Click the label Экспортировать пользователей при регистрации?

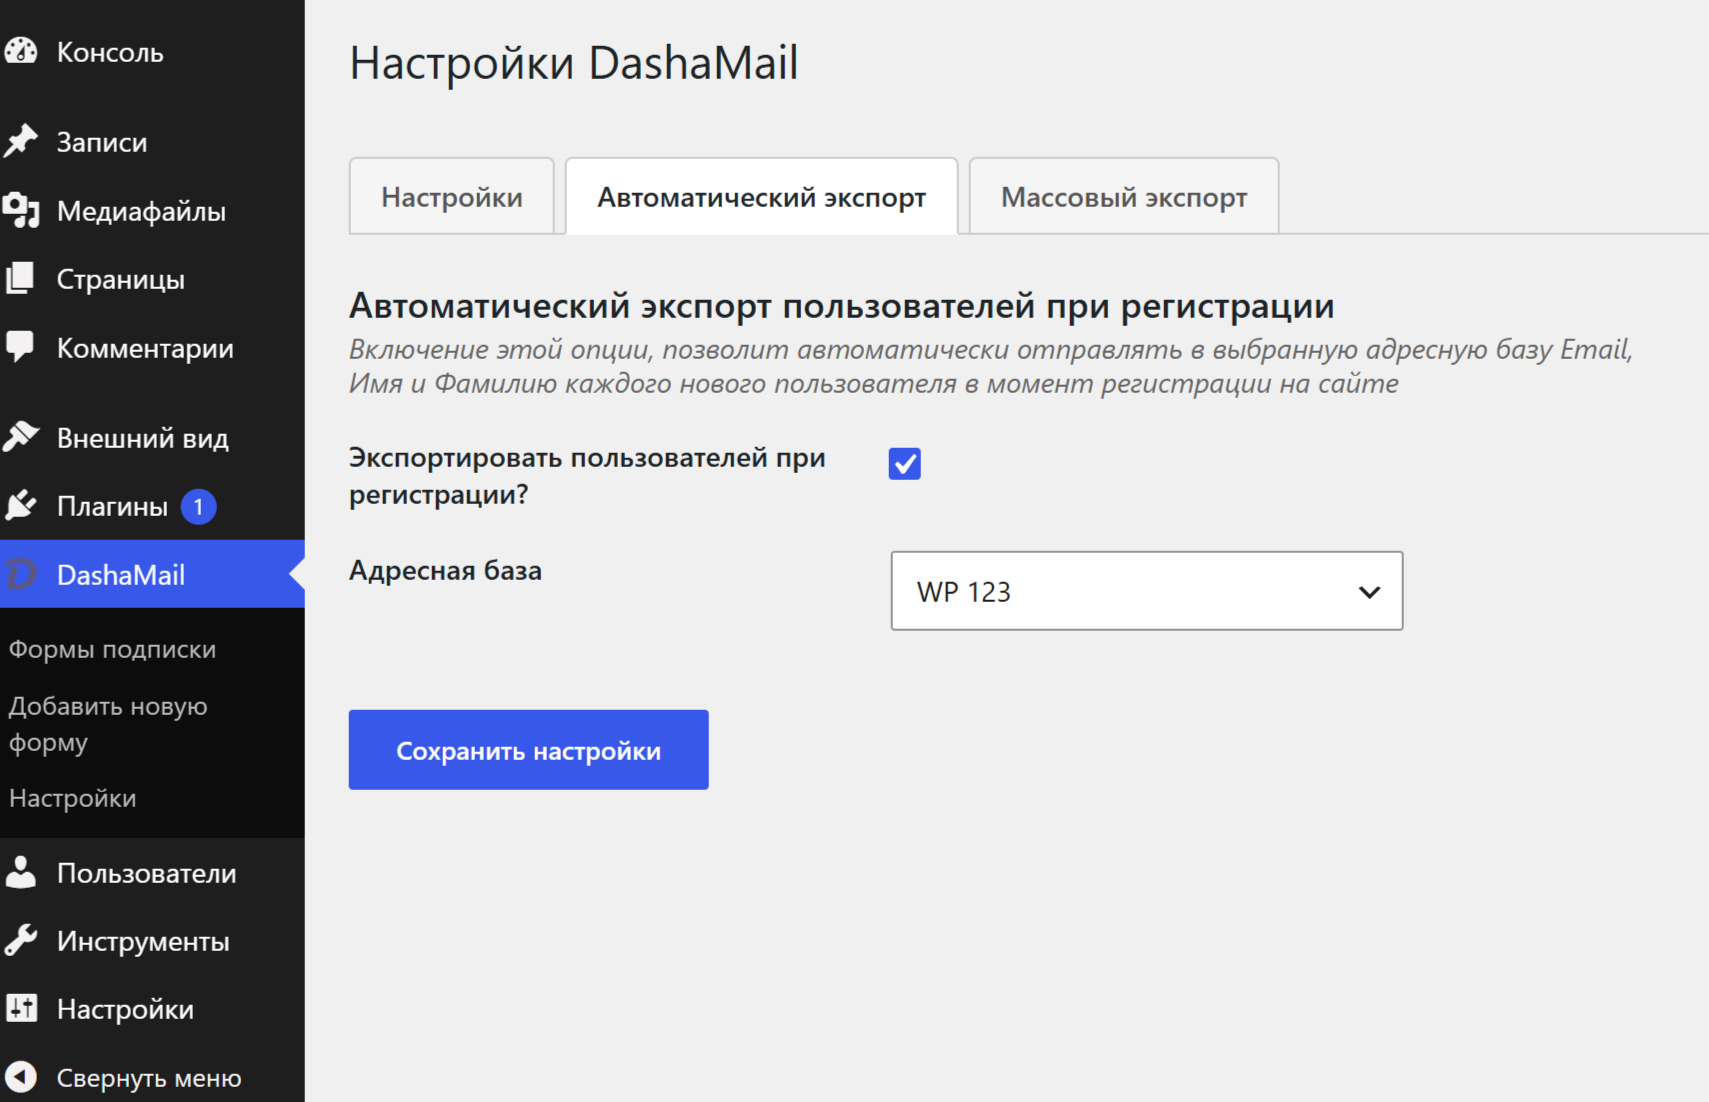[x=587, y=476]
